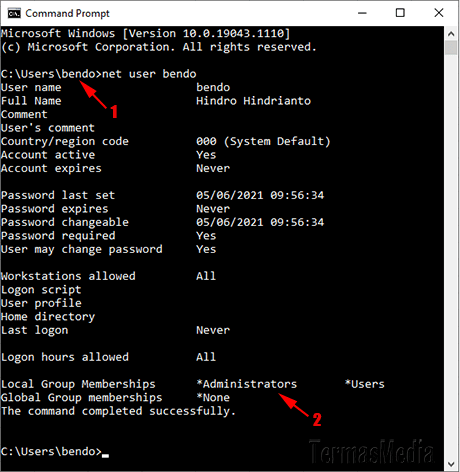Click the 'Hindro Hindrianto' full name value
Screen dimensions: 460x472
coord(253,101)
